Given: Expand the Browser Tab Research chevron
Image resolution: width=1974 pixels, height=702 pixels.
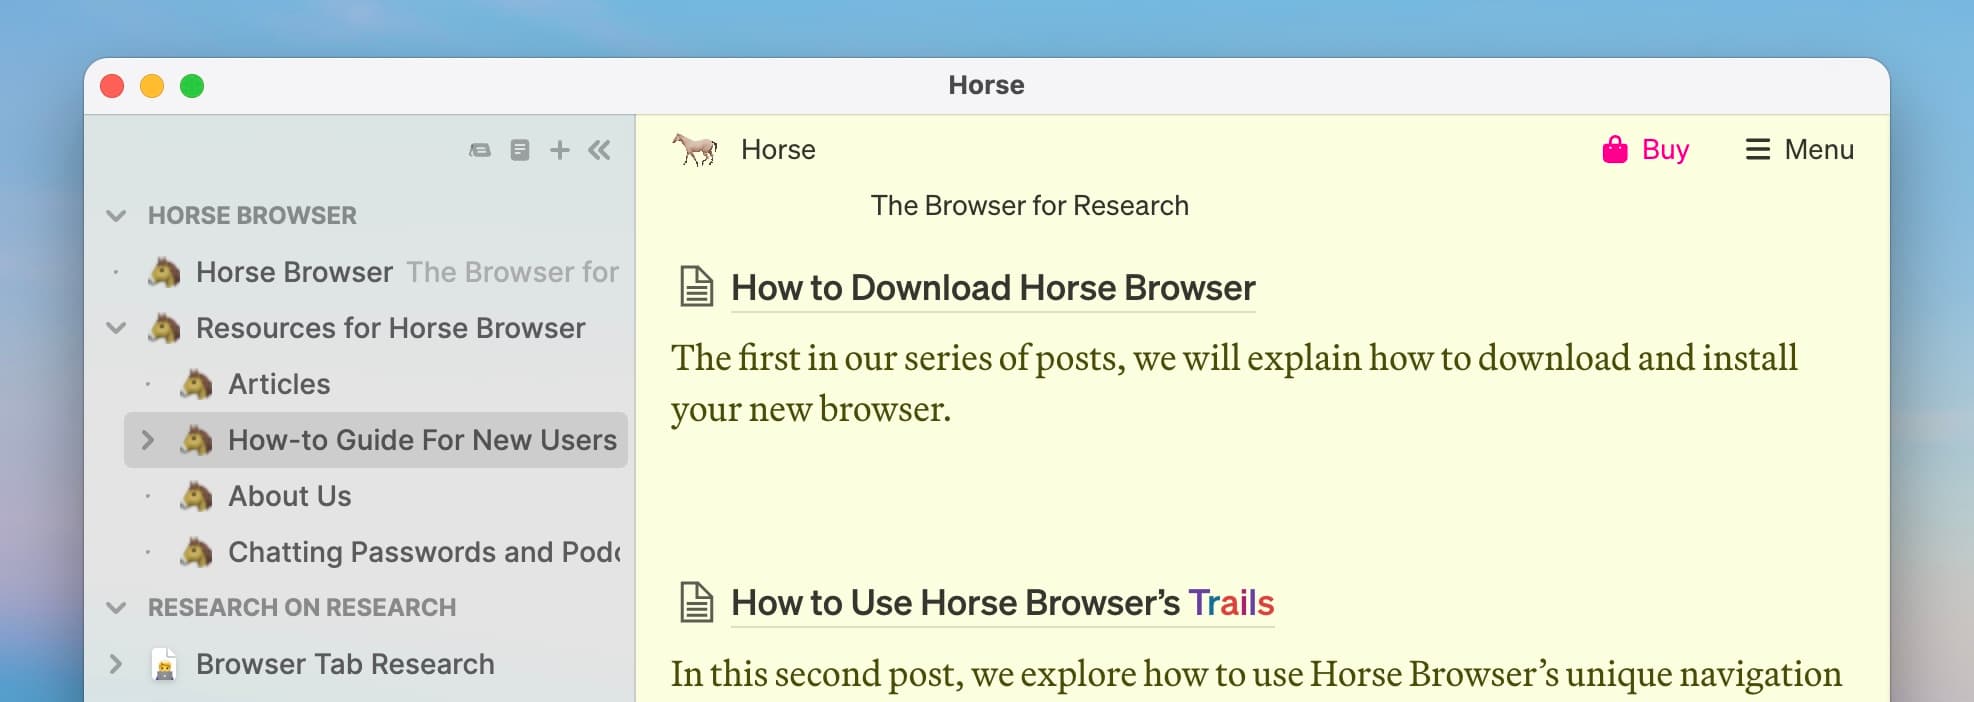Looking at the screenshot, I should point(116,664).
